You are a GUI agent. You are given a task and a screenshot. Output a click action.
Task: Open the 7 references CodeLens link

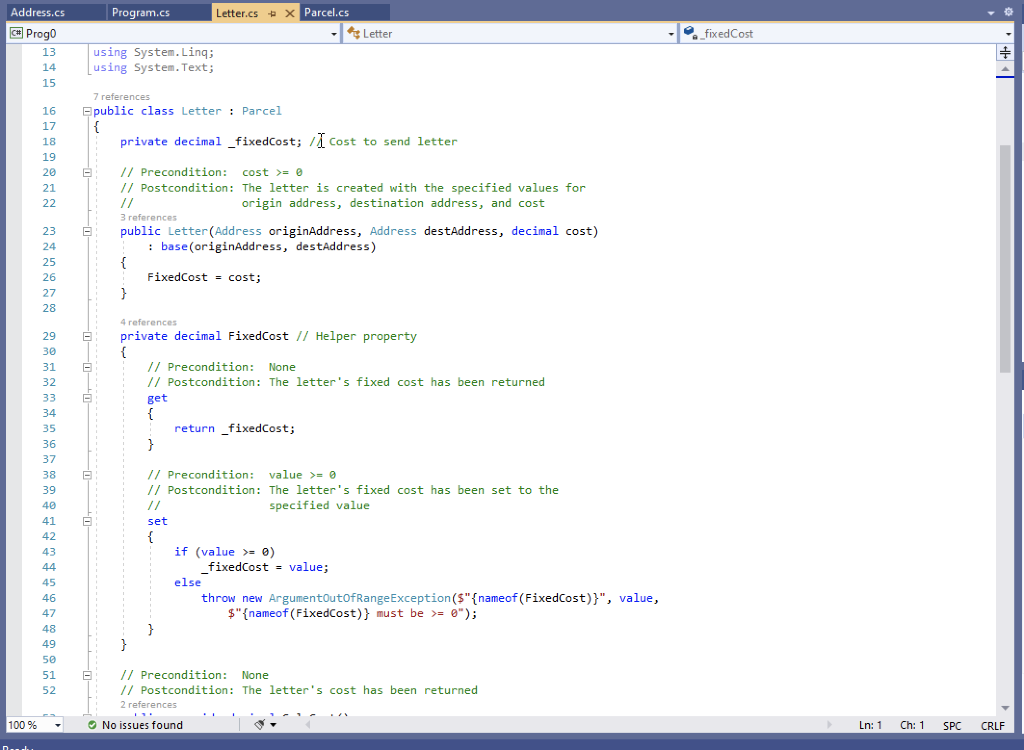[x=121, y=97]
